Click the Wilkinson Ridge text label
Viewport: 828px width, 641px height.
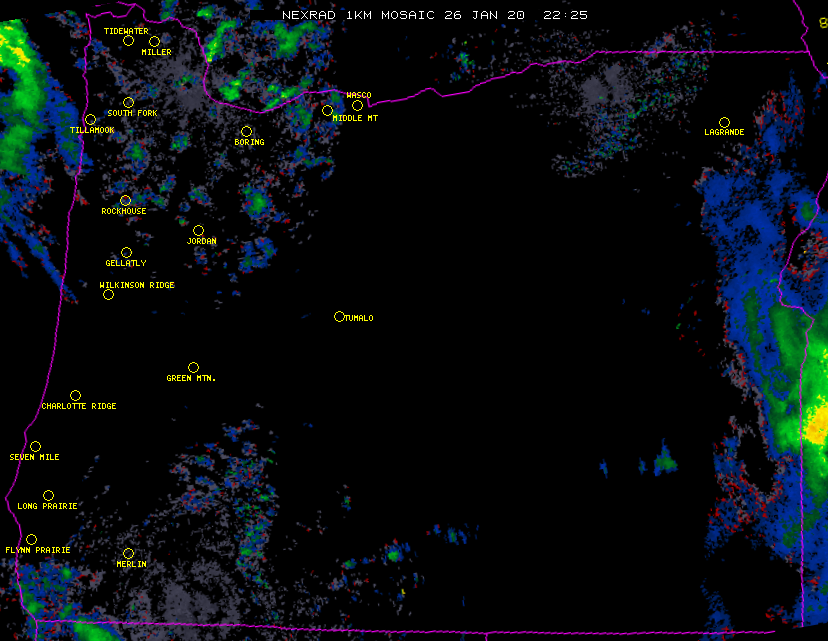pyautogui.click(x=137, y=285)
